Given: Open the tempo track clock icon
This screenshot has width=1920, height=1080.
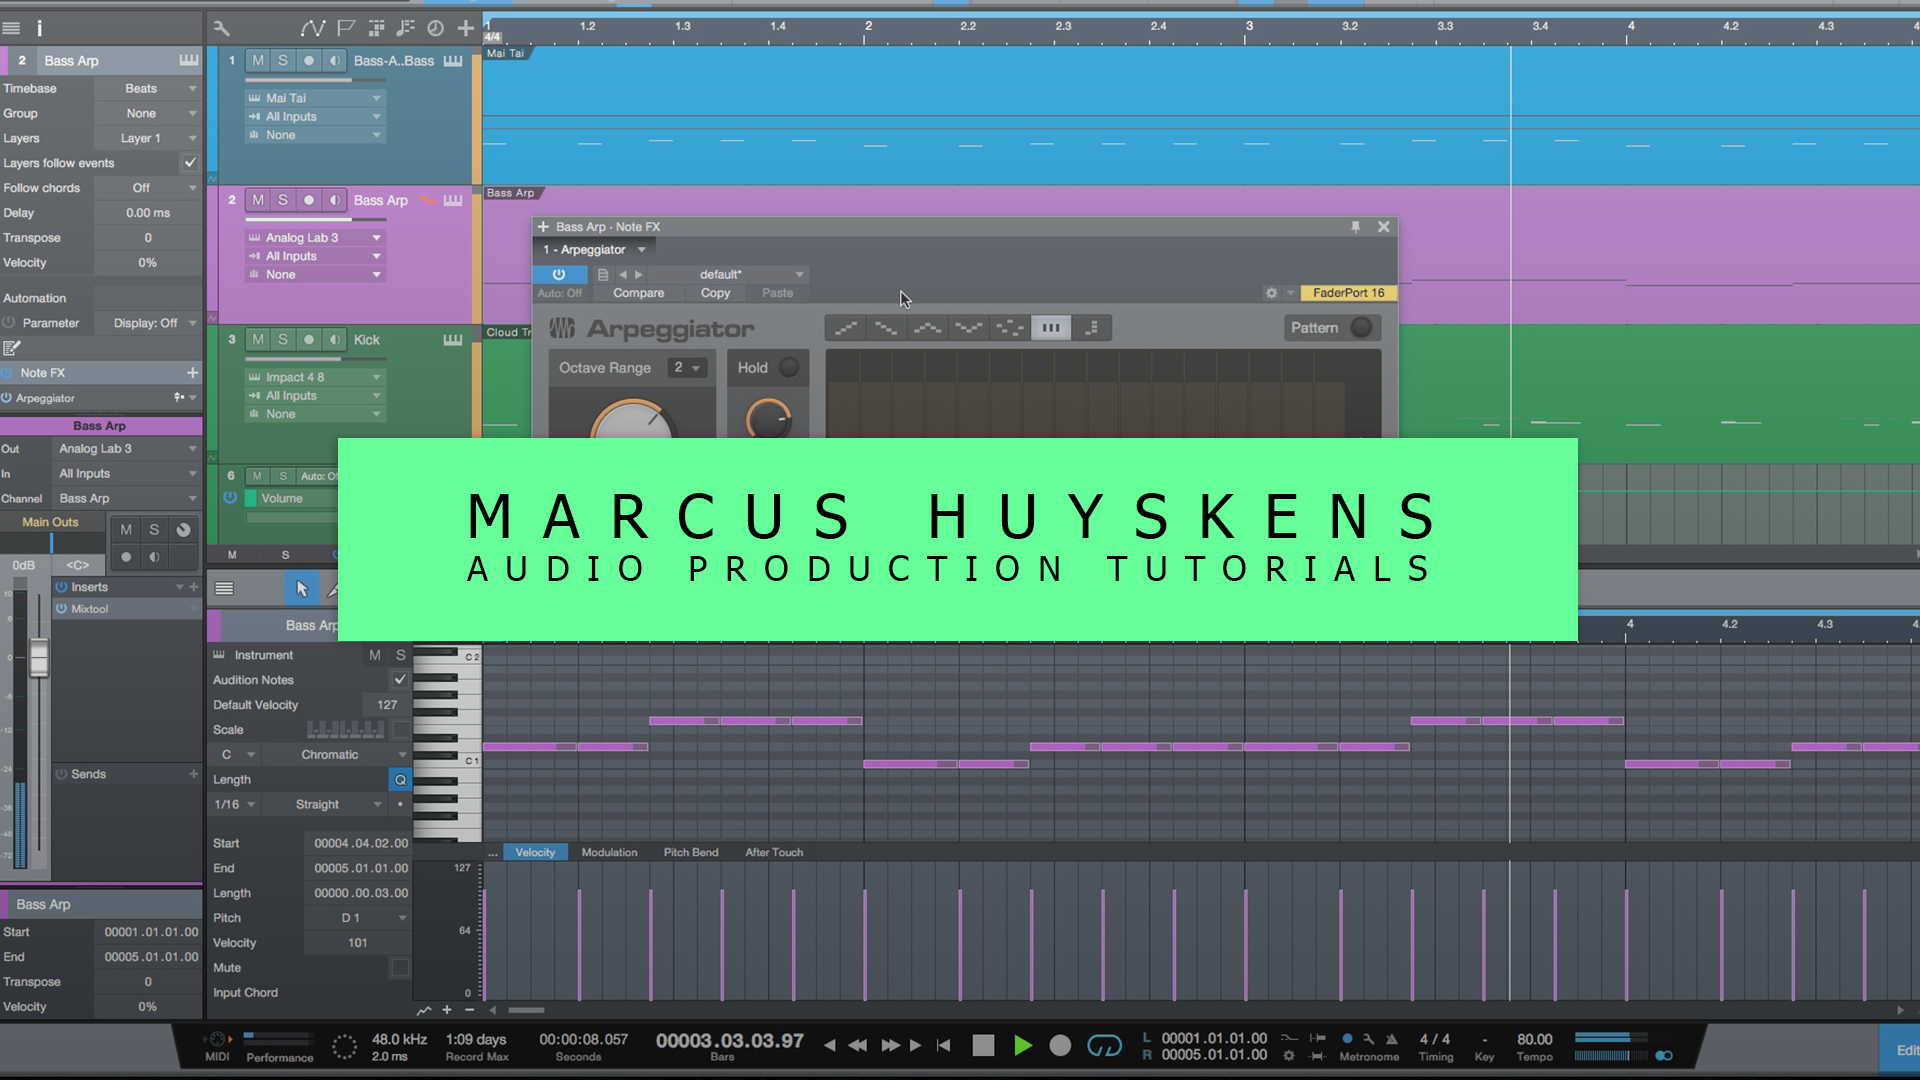Looking at the screenshot, I should [435, 28].
